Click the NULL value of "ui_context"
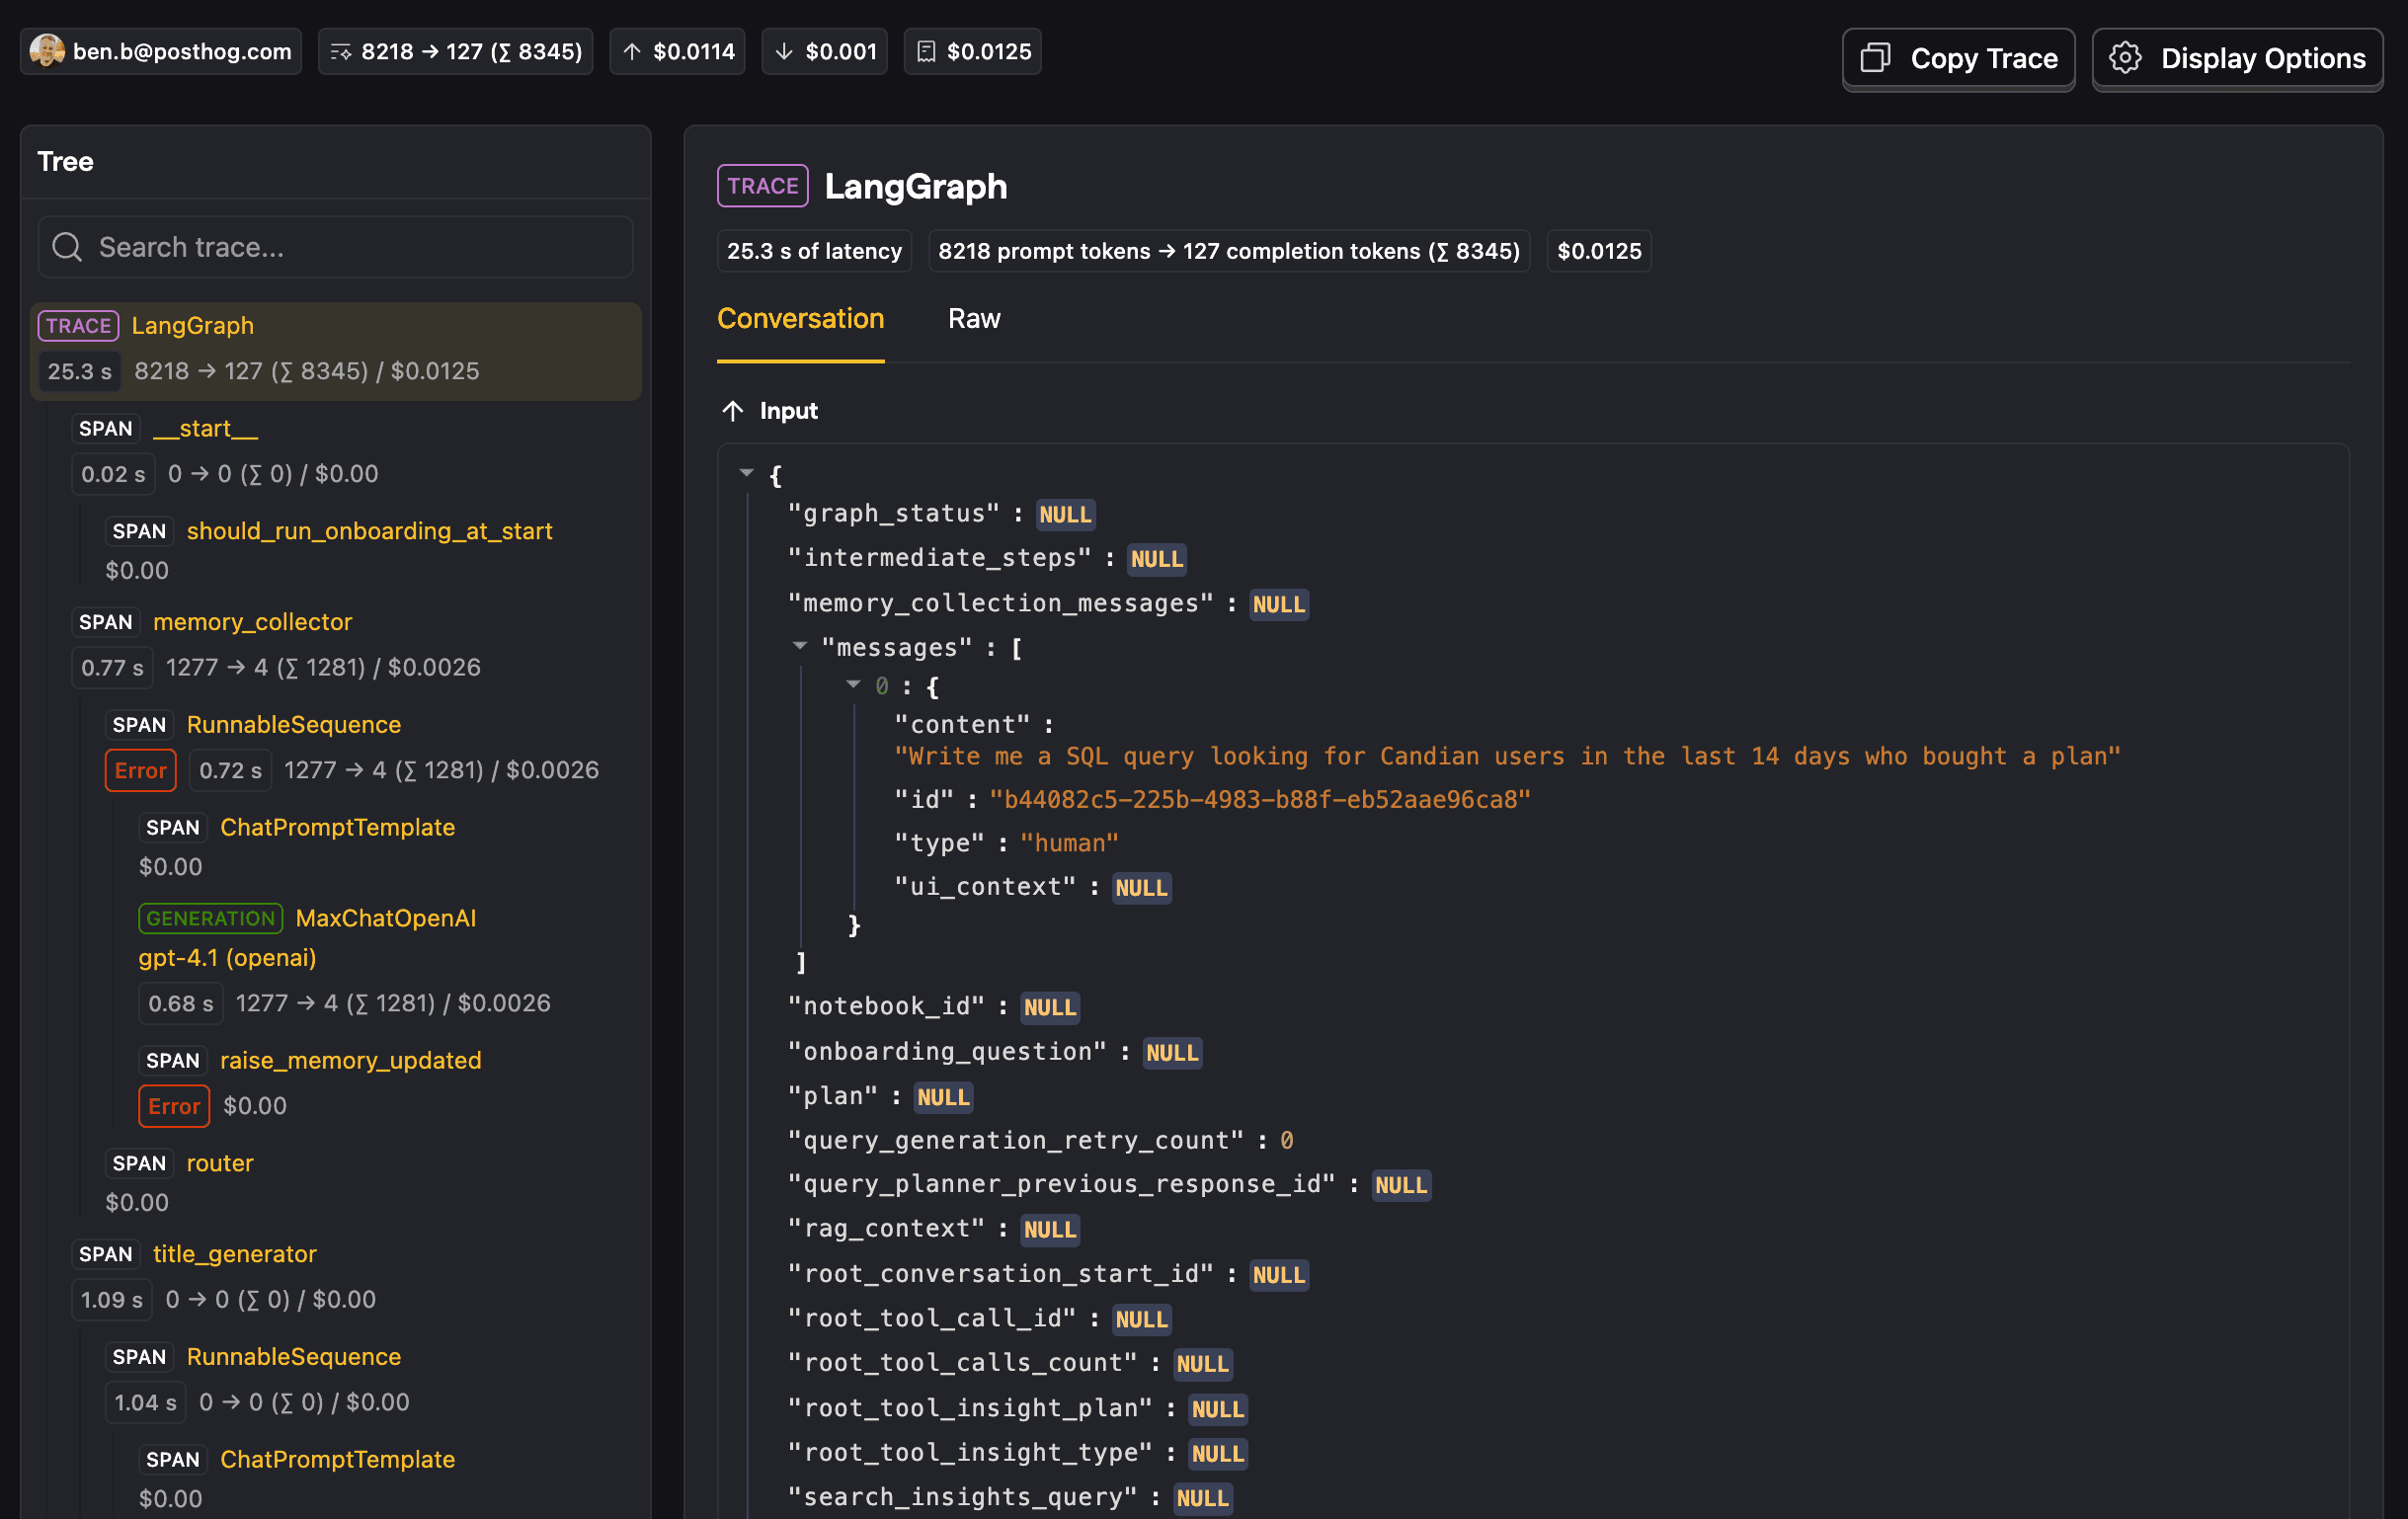2408x1519 pixels. pos(1142,887)
